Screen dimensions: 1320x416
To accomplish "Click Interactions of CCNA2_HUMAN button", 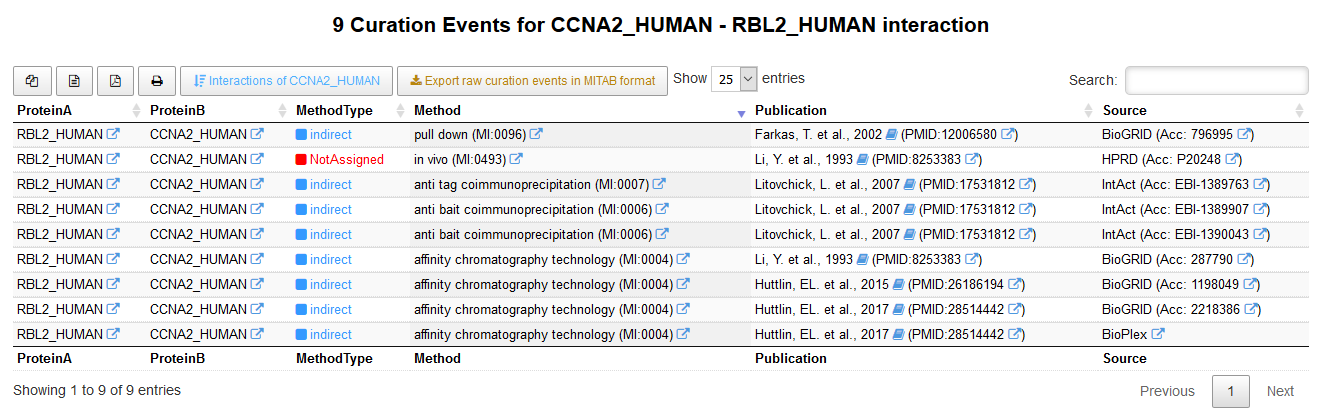I will pos(287,80).
